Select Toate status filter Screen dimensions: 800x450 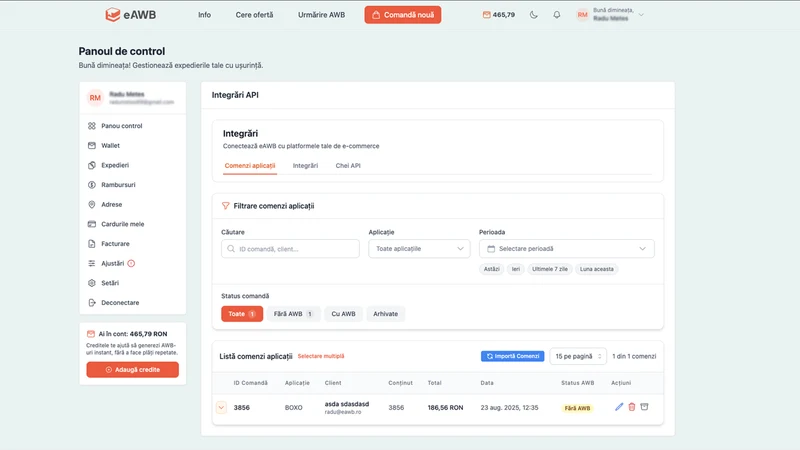[242, 314]
